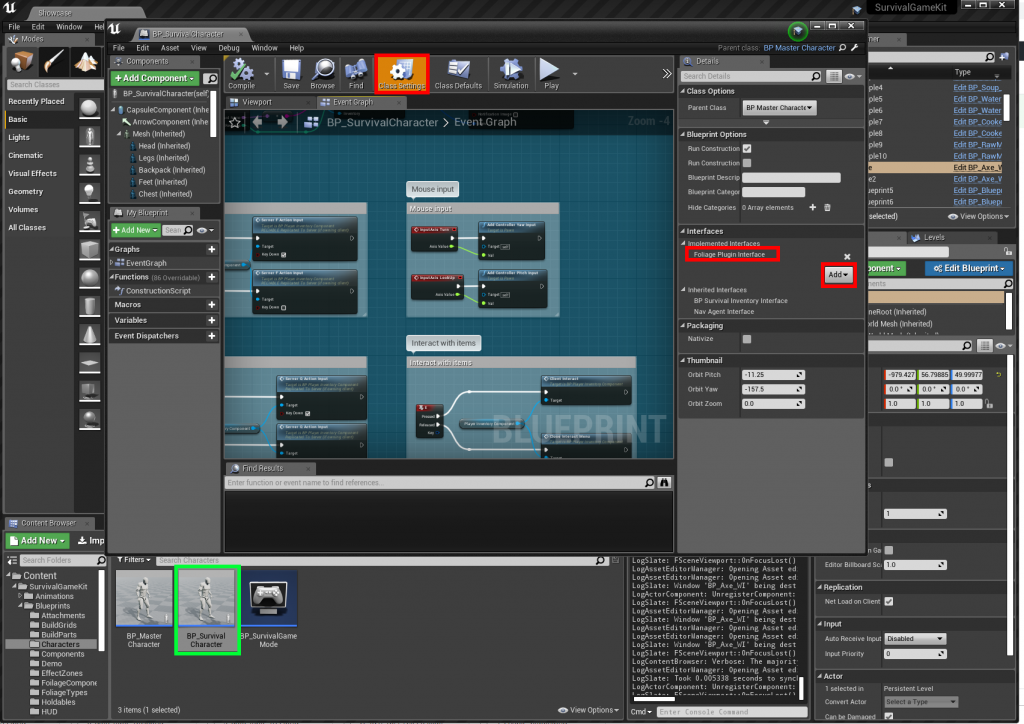Open Add New dropdown in My Blueprint

[135, 230]
